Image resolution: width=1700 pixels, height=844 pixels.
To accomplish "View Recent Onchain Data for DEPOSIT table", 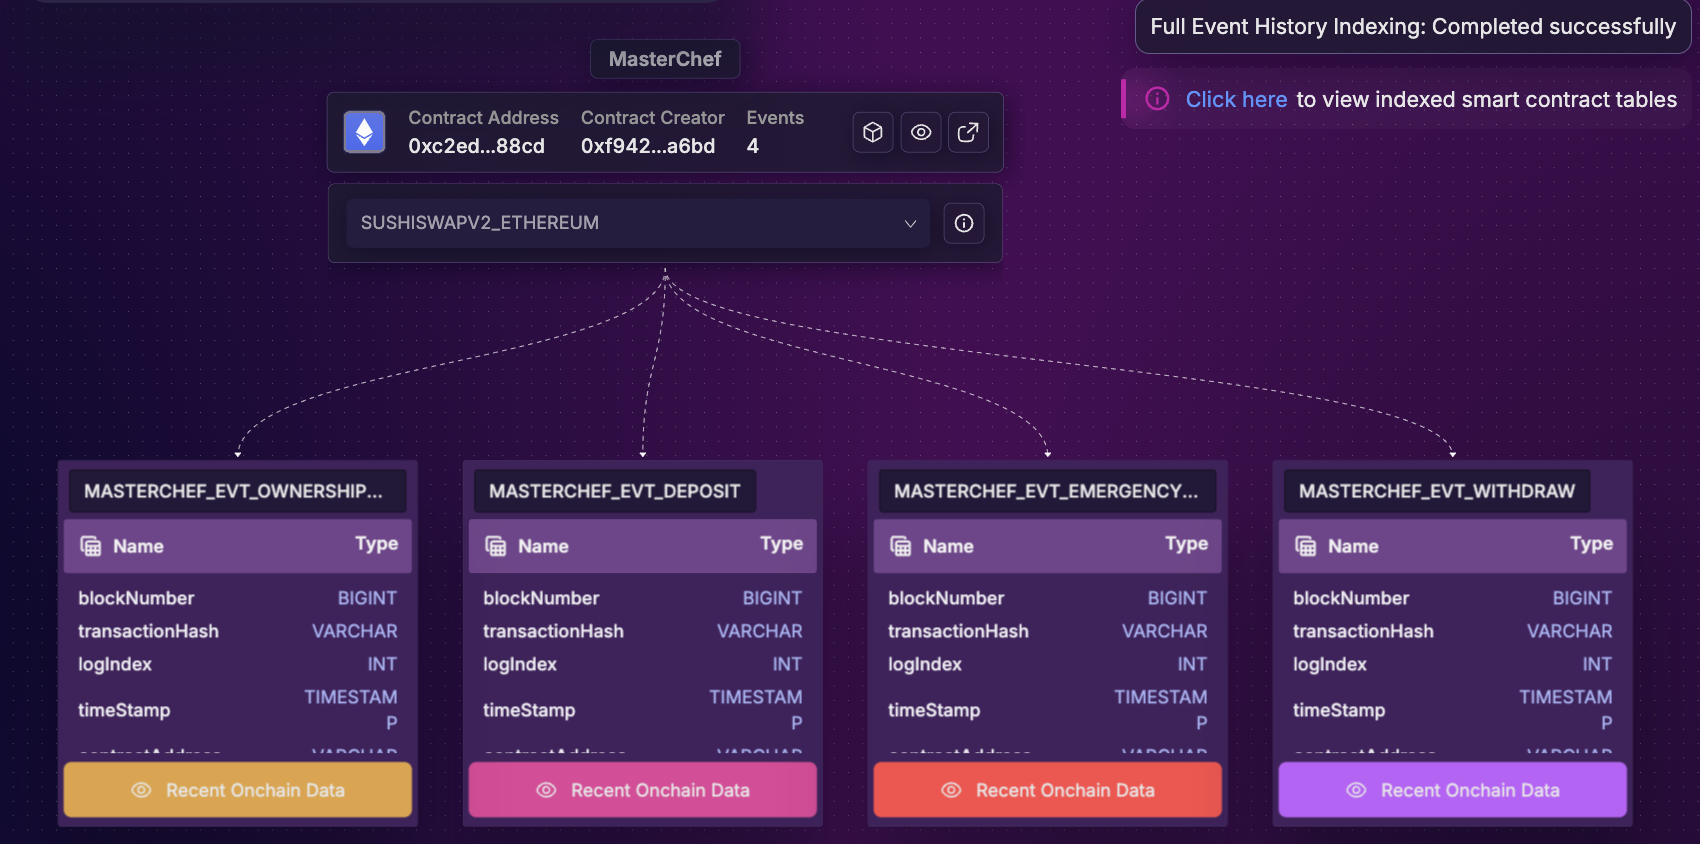I will click(x=643, y=790).
